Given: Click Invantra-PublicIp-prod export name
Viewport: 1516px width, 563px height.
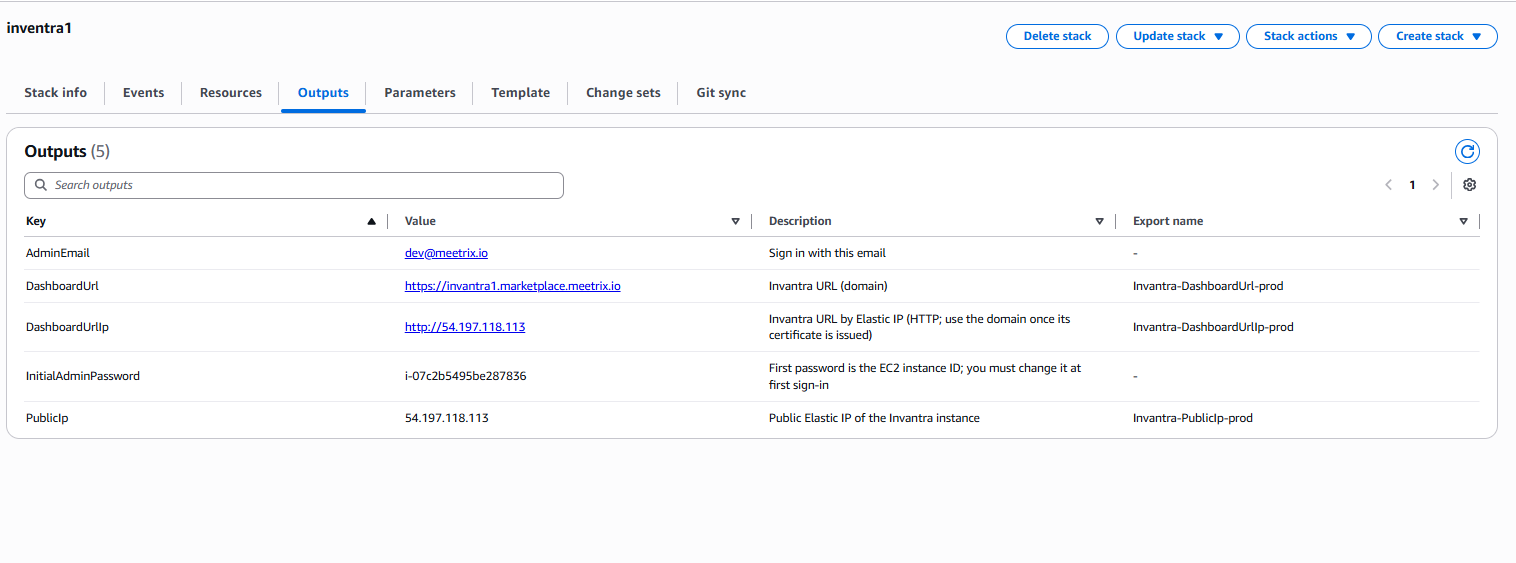Looking at the screenshot, I should tap(1193, 418).
